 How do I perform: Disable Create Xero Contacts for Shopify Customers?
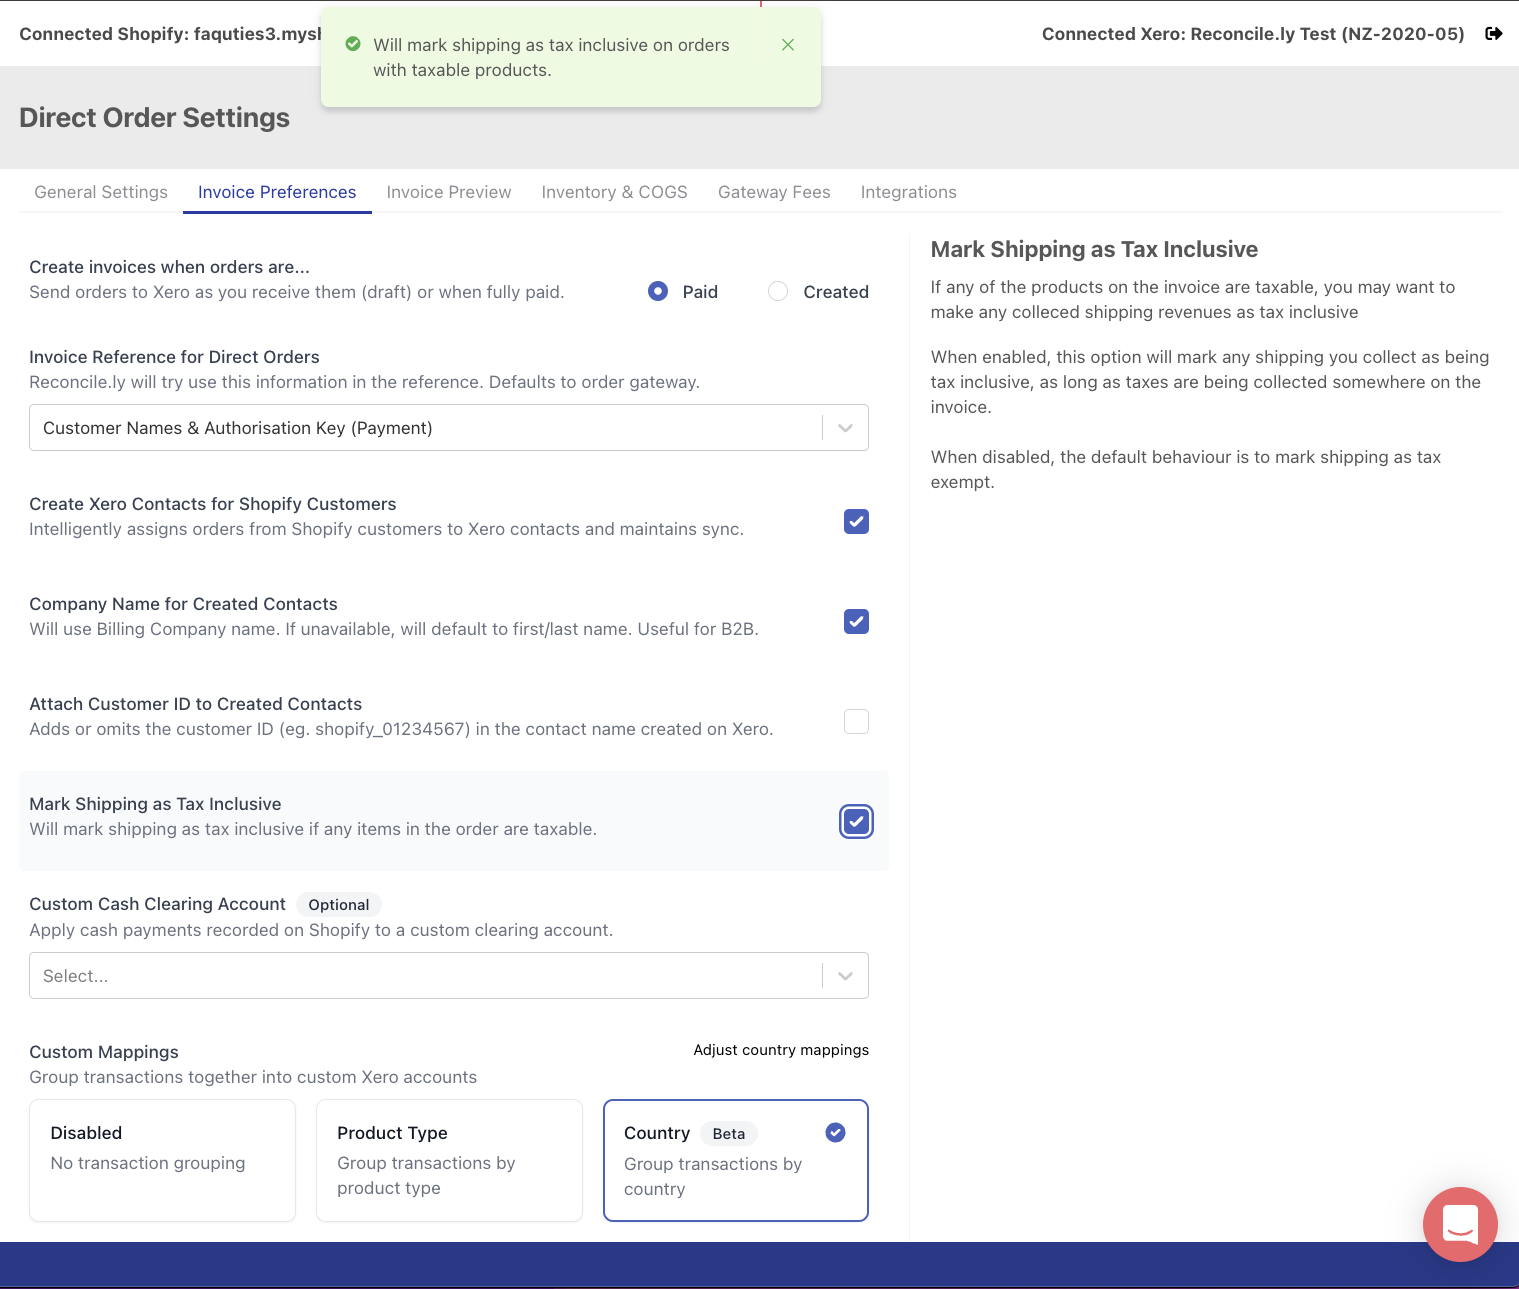pos(855,521)
